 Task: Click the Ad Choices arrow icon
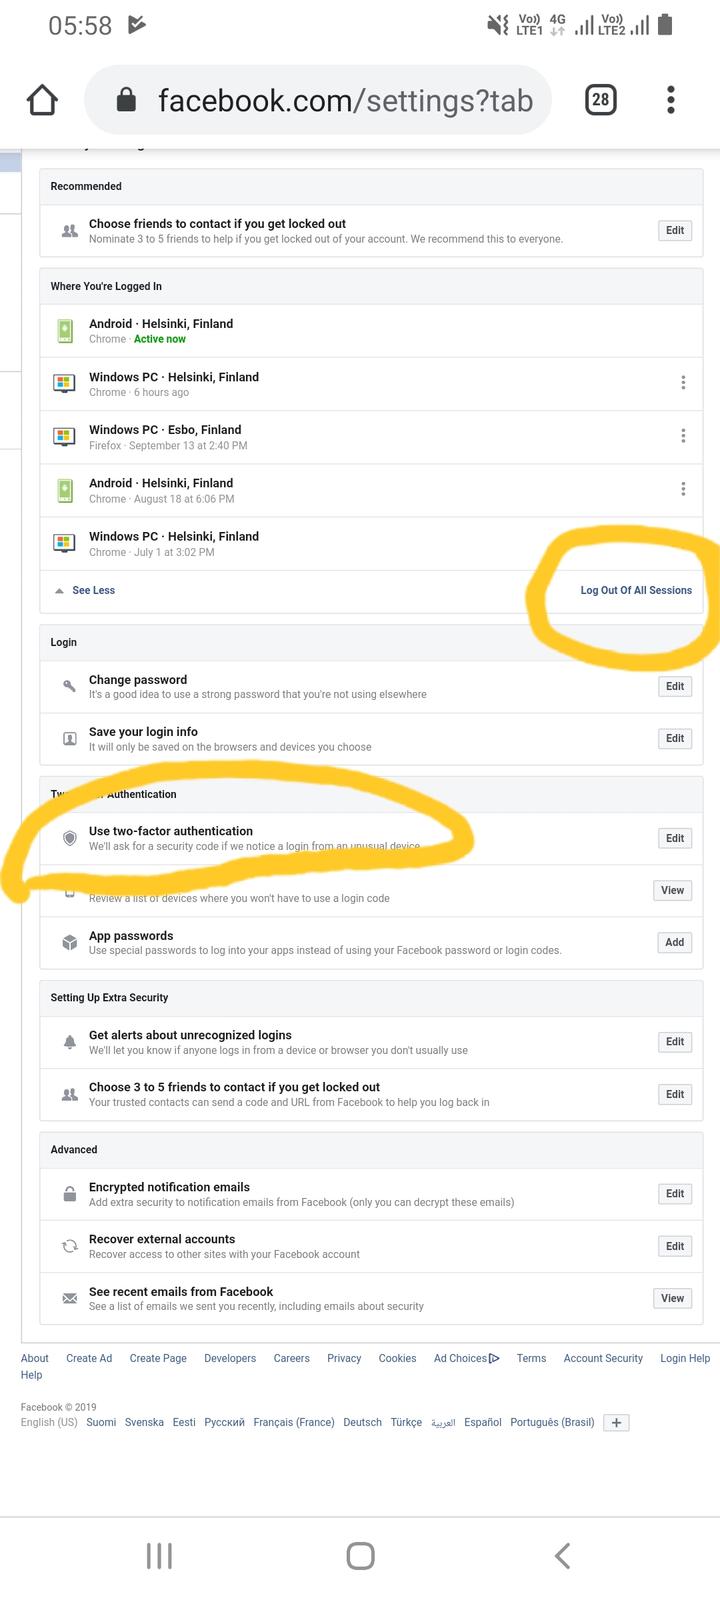point(494,1358)
